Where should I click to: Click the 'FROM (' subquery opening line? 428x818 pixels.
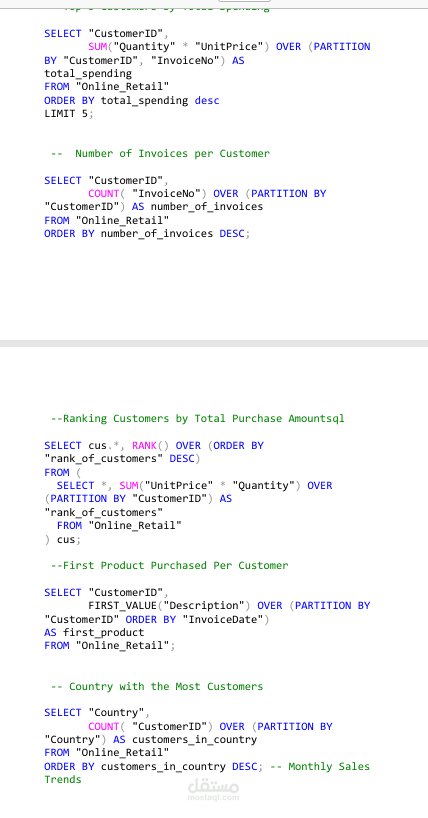63,472
